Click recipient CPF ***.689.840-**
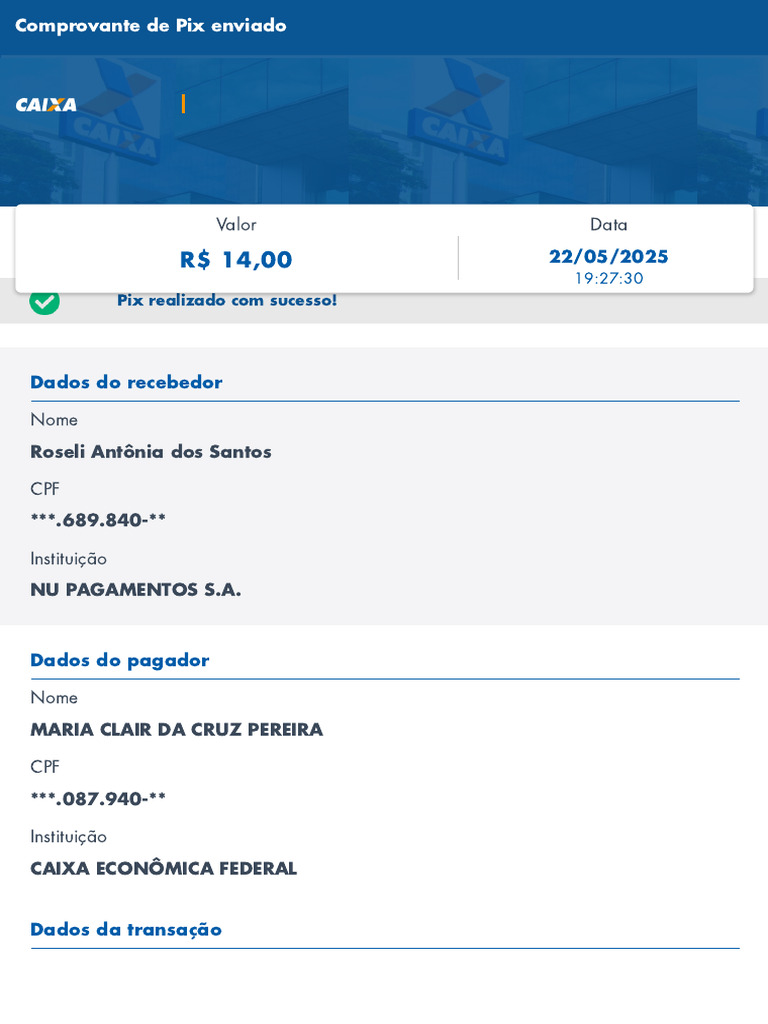 [98, 520]
